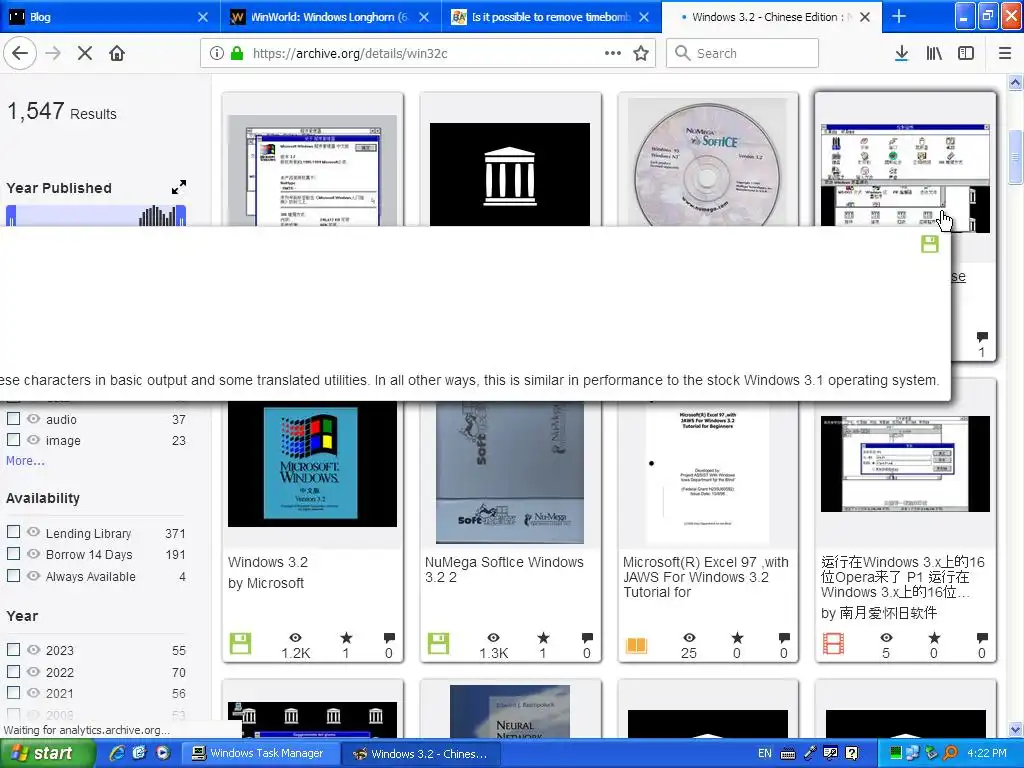Enable the Always Available filter
1024x768 pixels.
tap(13, 575)
